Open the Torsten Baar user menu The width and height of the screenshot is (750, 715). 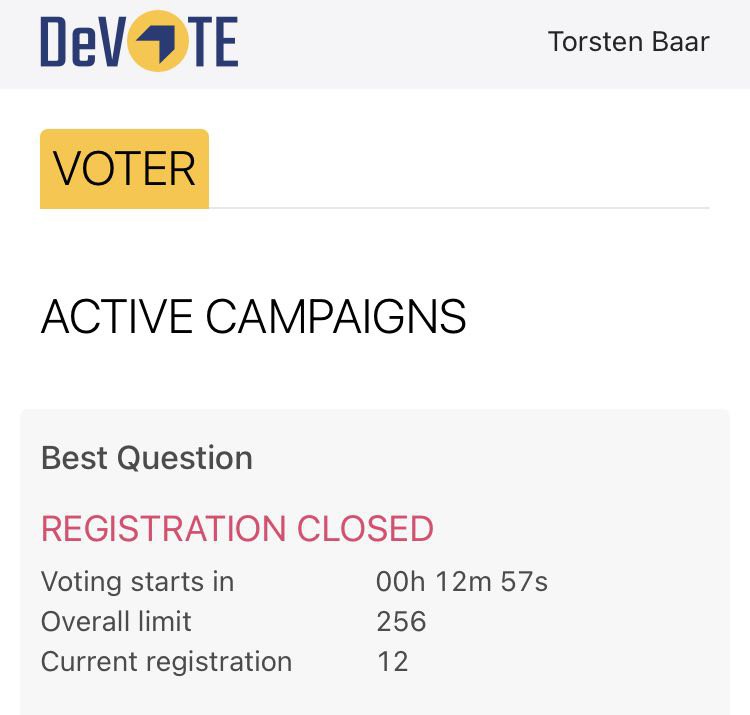pos(628,42)
